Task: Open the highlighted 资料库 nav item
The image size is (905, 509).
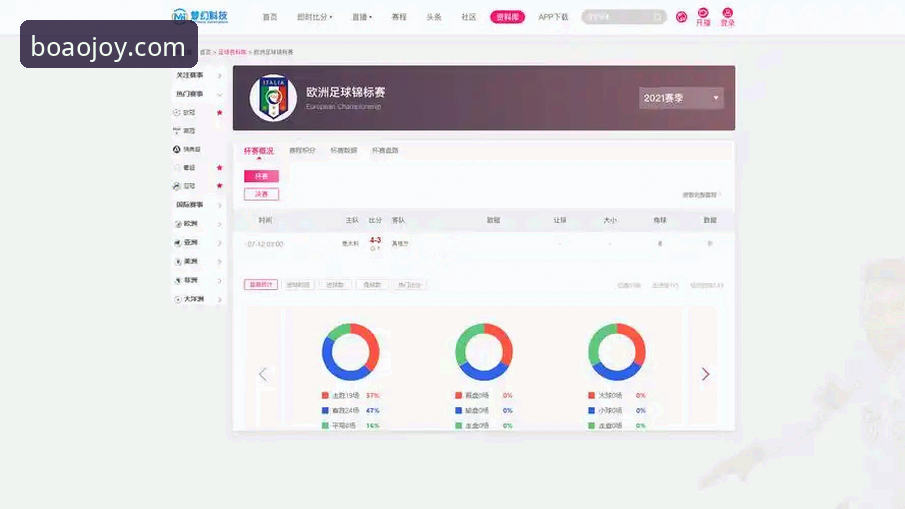Action: coord(507,17)
